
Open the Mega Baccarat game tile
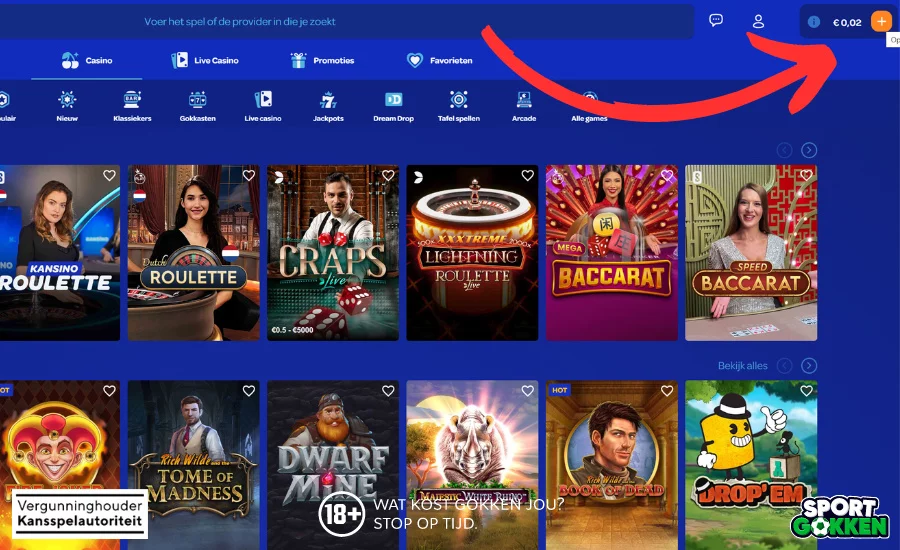pyautogui.click(x=612, y=253)
